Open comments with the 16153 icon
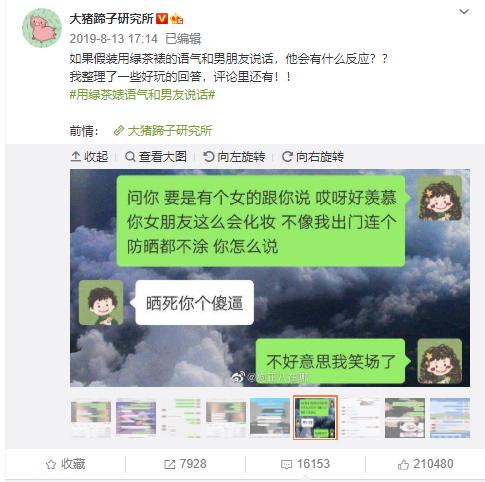This screenshot has width=485, height=482. (x=305, y=464)
